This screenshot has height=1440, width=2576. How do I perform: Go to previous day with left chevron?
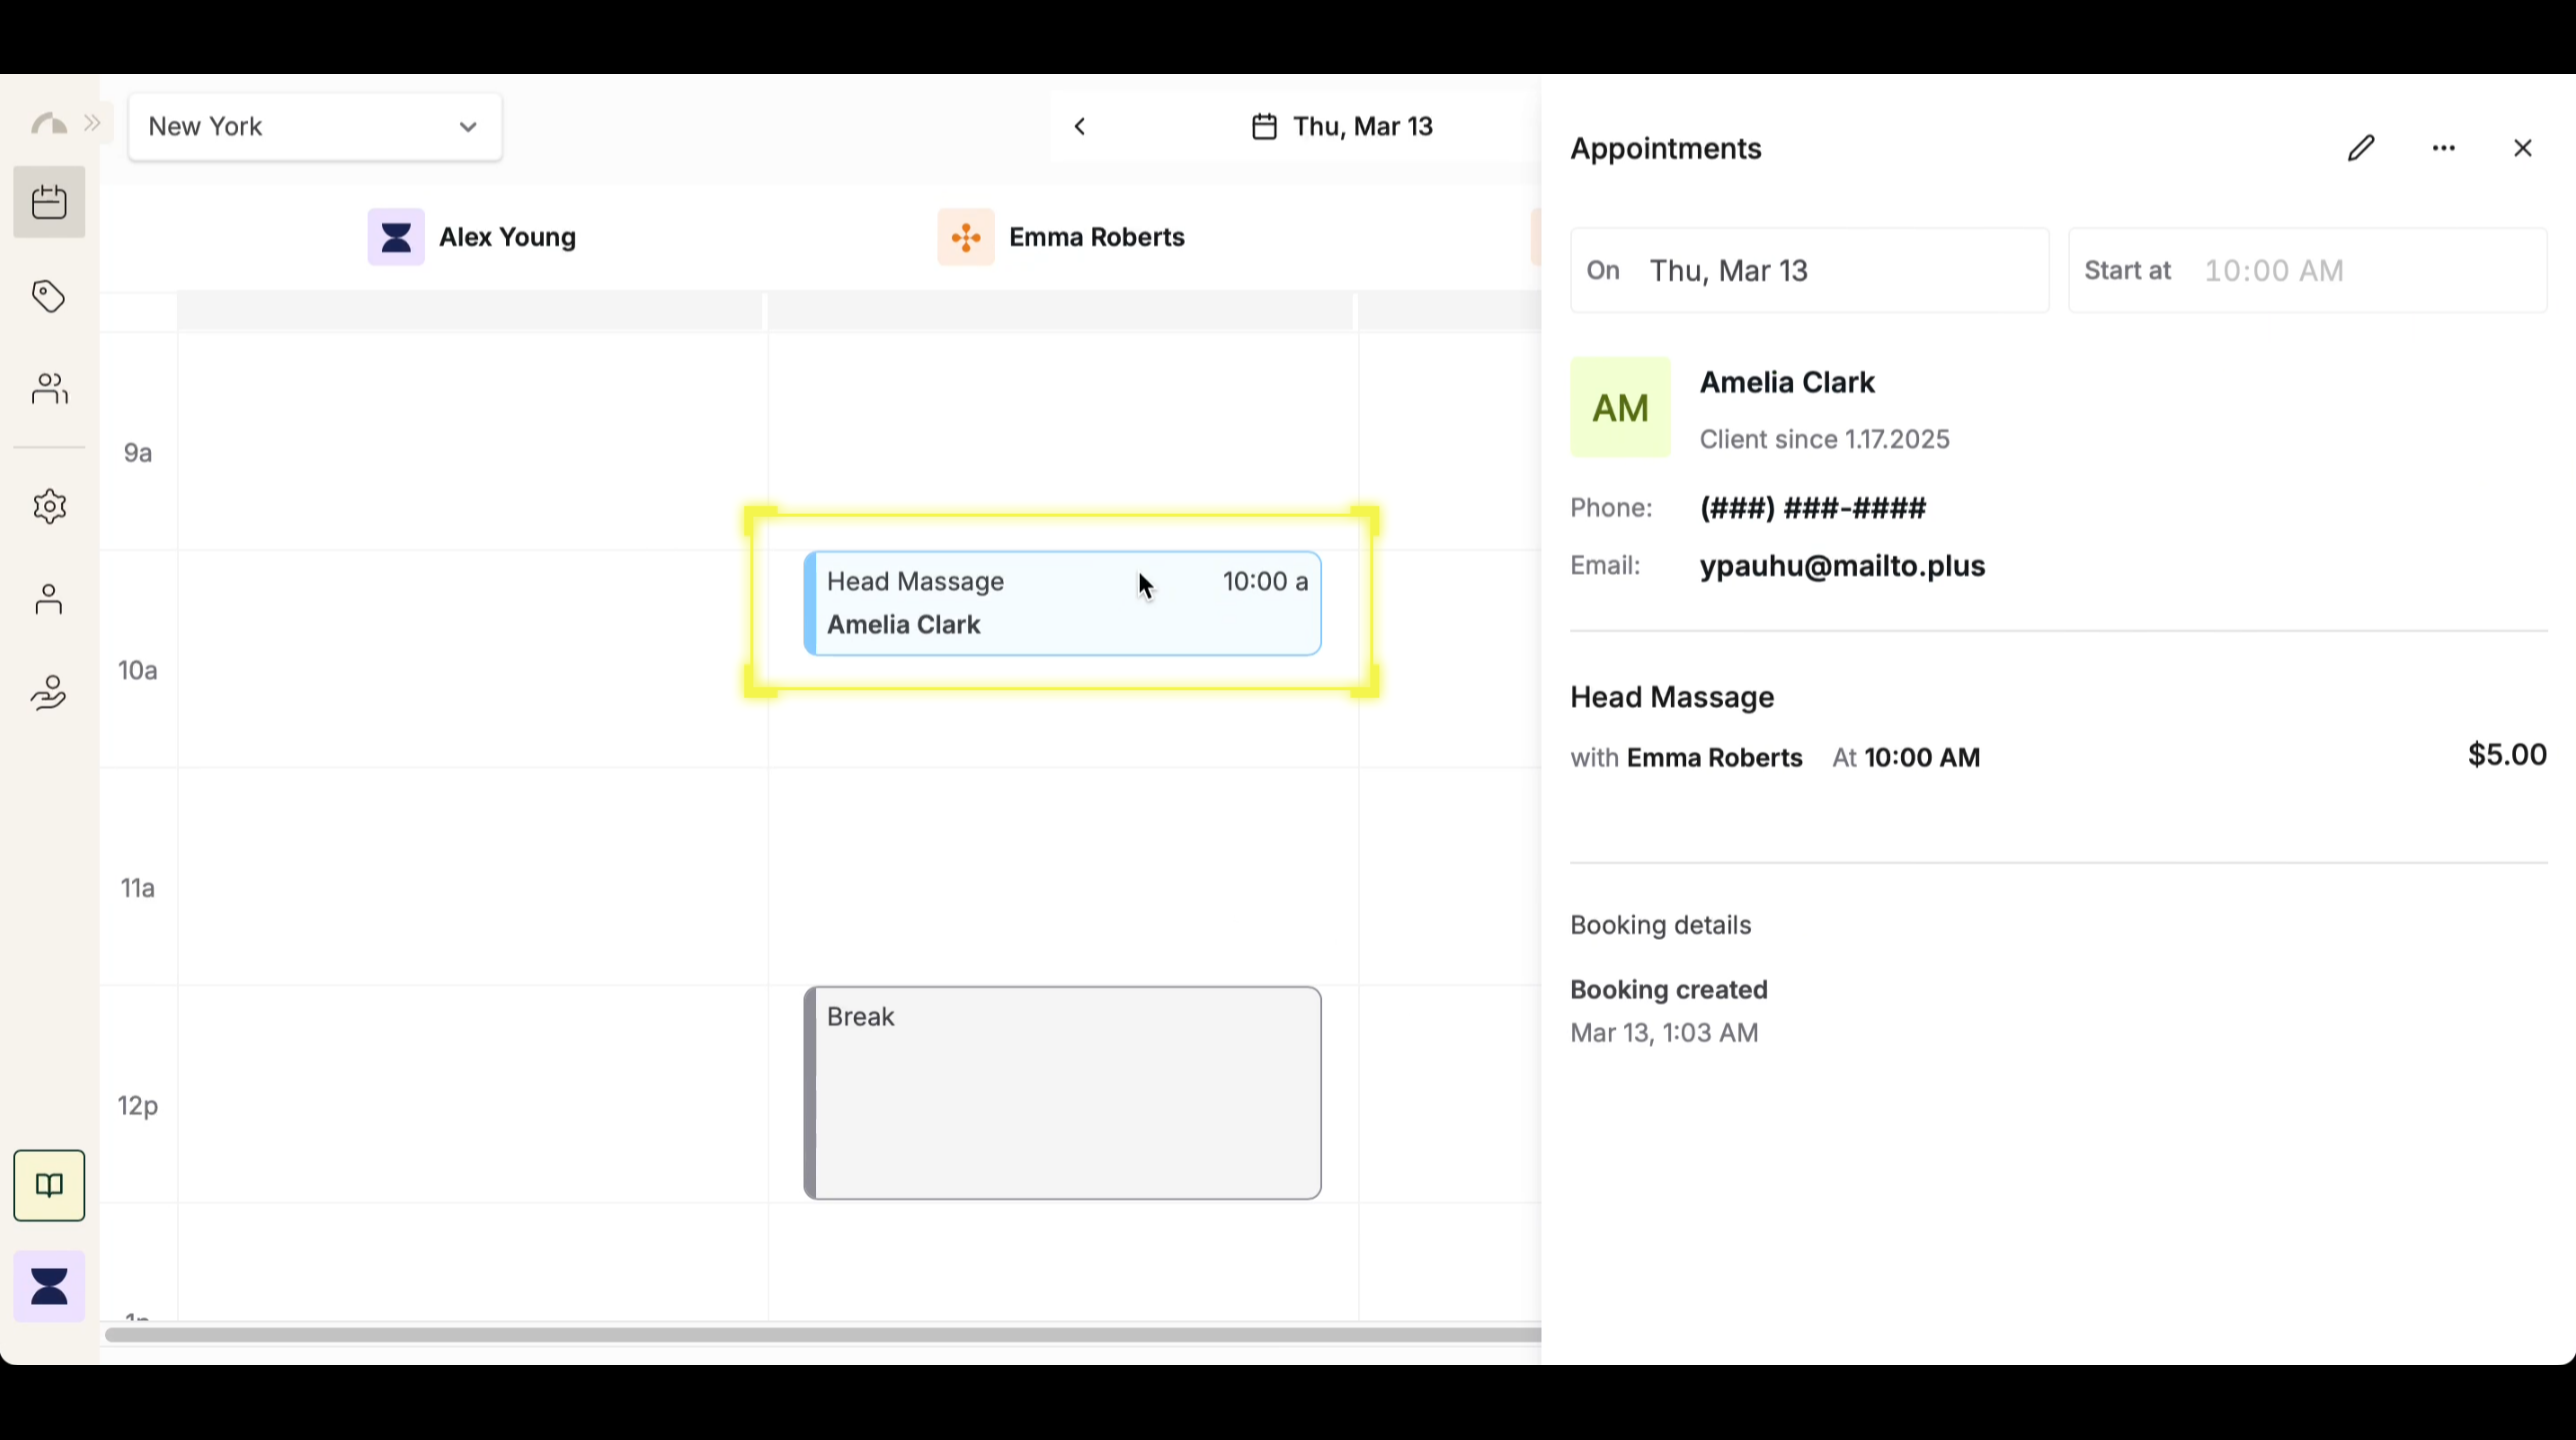[1080, 126]
